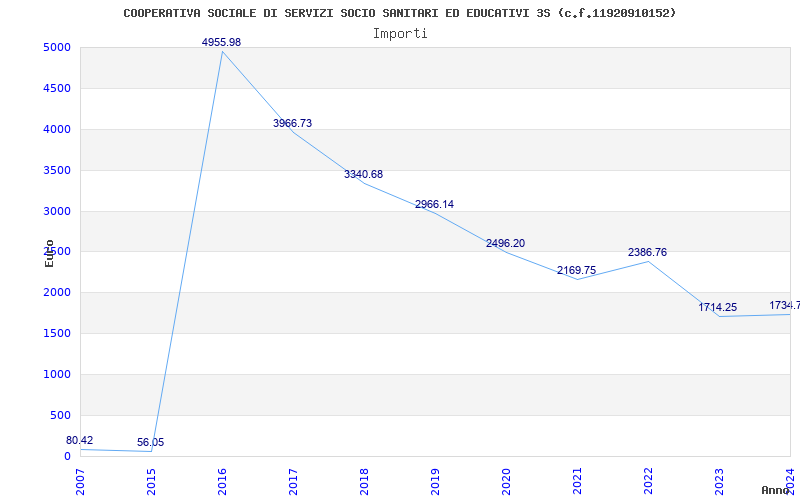Viewport: 800px width, 500px height.
Task: Select the 2018 x-axis label
Action: click(x=364, y=482)
